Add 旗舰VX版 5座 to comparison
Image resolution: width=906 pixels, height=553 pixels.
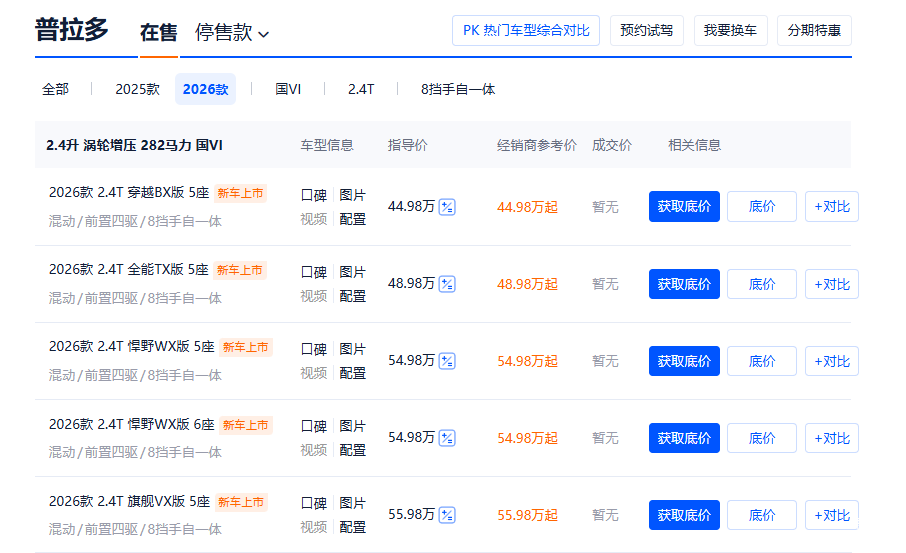832,515
